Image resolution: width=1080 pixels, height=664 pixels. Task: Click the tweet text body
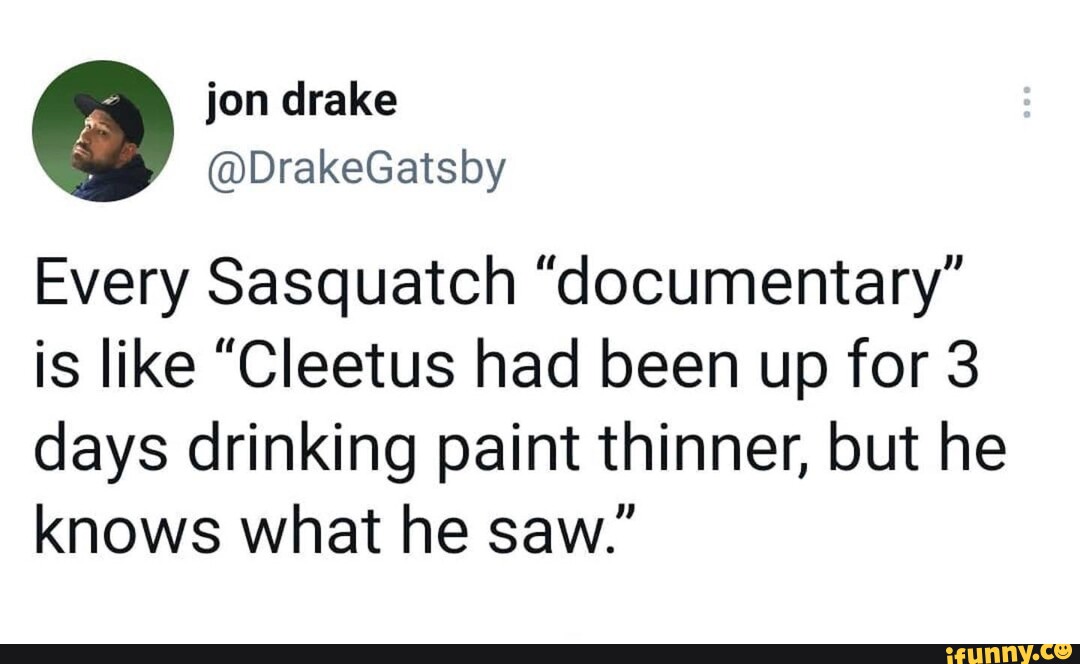500,400
